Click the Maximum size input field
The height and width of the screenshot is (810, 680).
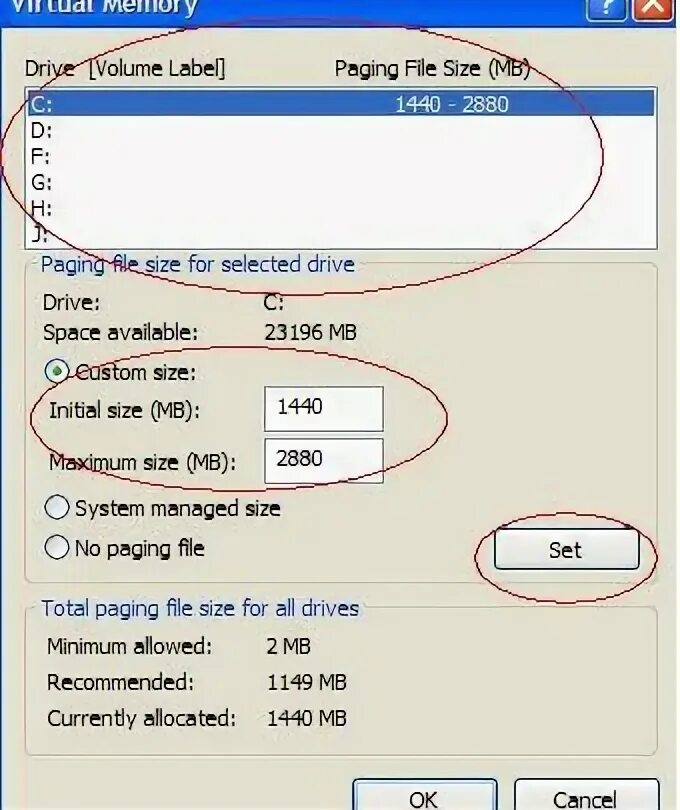point(323,460)
